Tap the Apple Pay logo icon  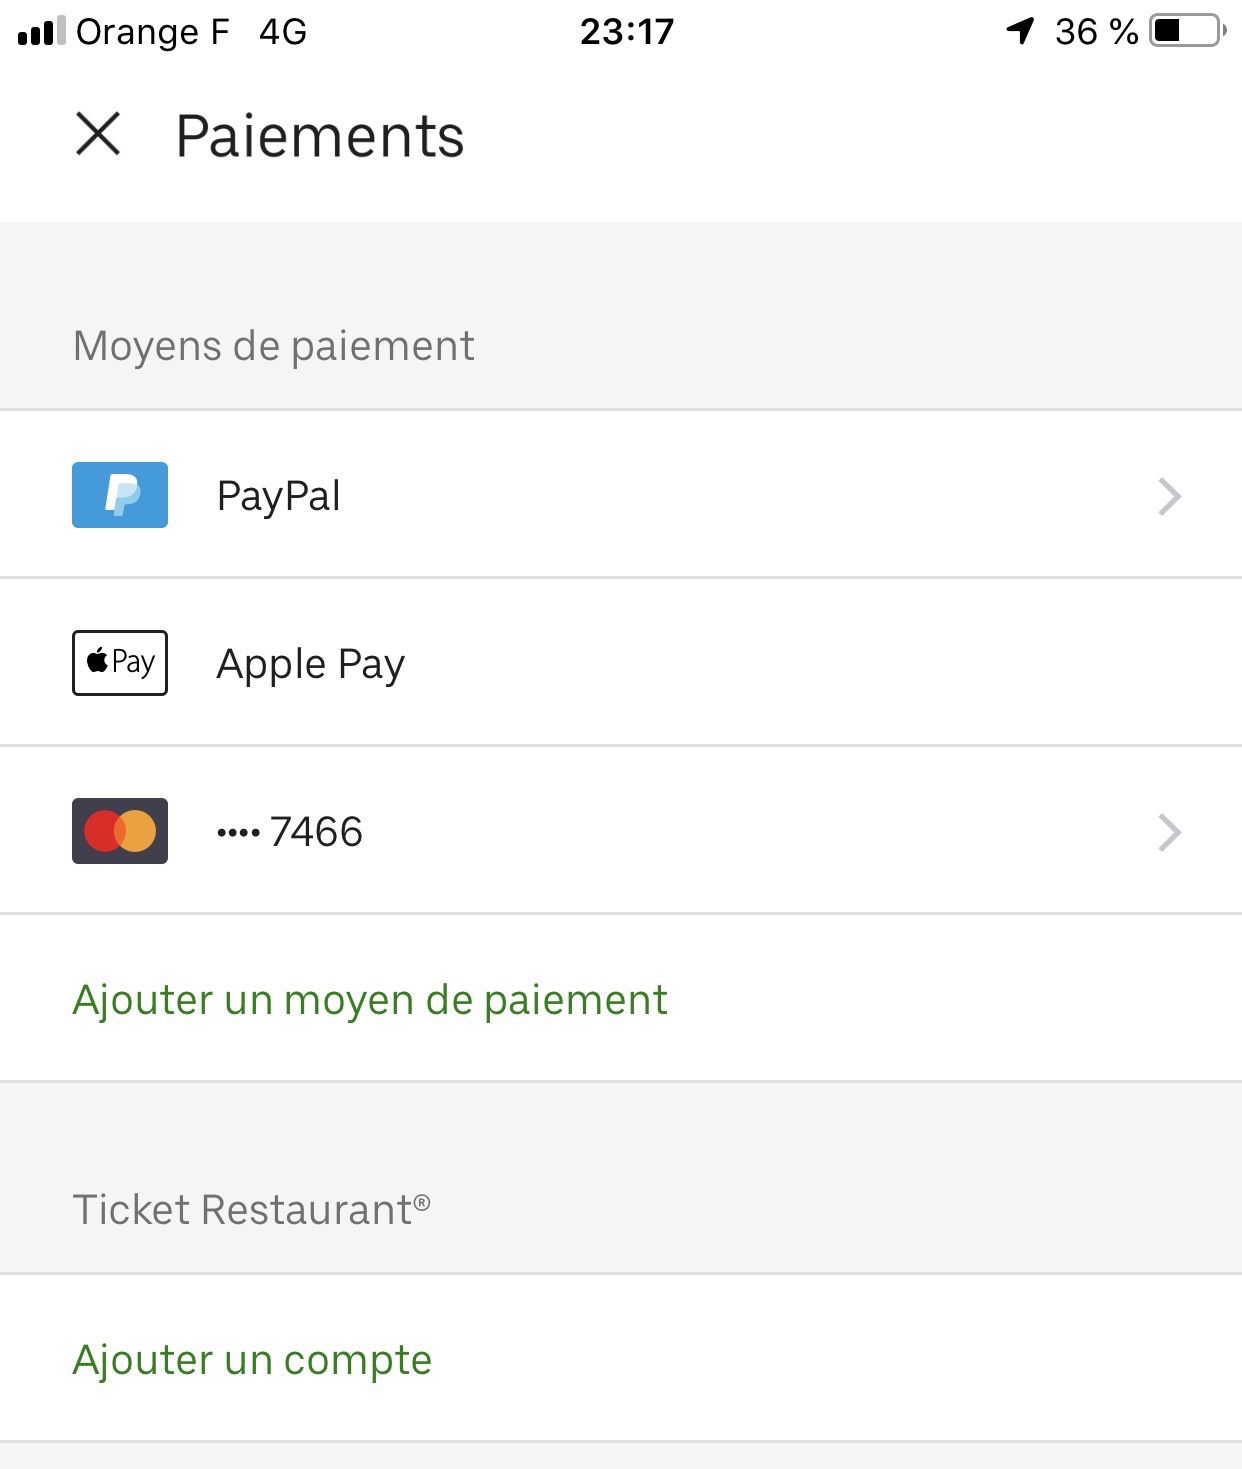[x=120, y=663]
